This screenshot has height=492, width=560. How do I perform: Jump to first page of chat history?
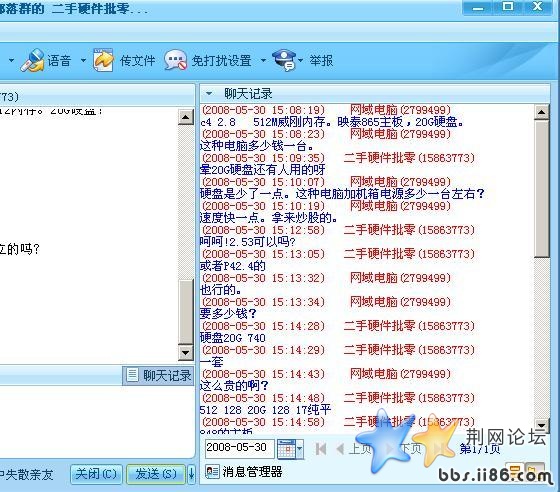321,448
